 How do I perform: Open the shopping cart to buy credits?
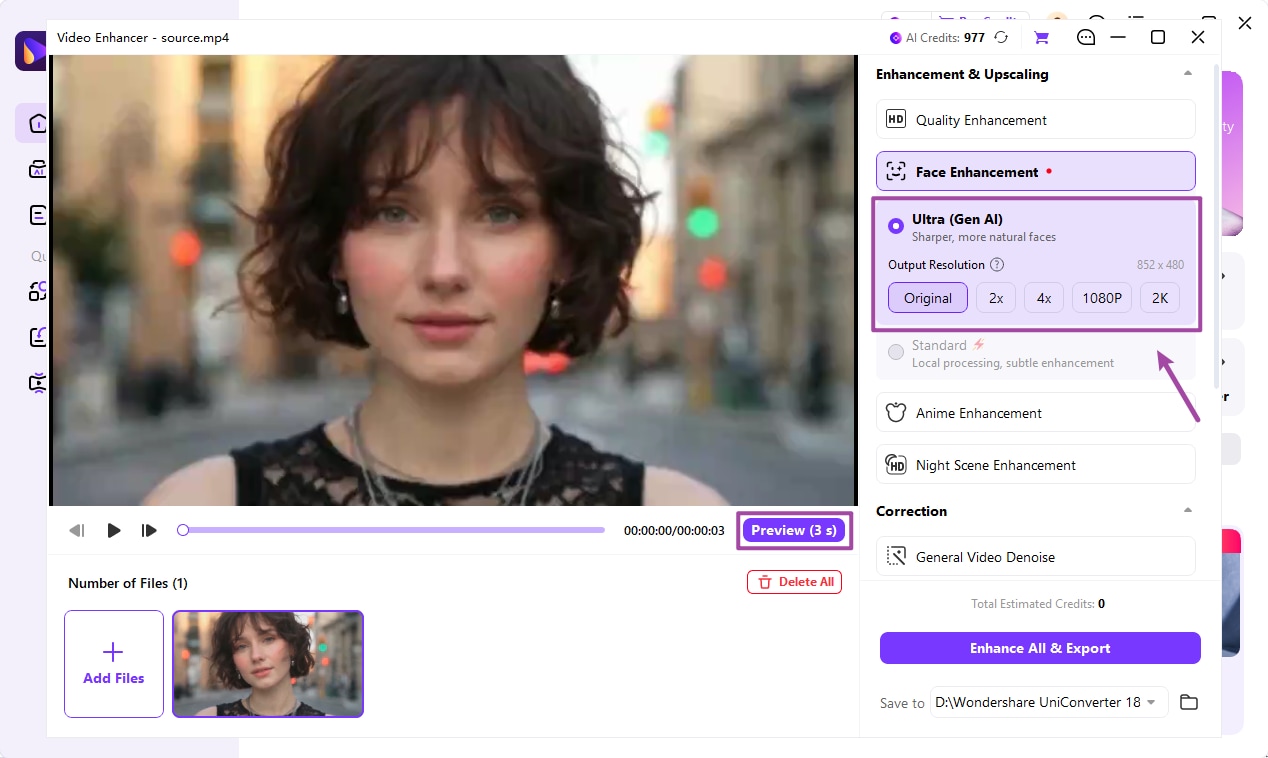[x=1041, y=38]
